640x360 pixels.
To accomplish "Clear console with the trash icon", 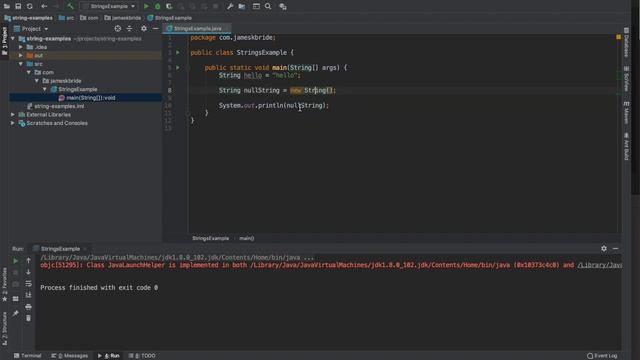I will tap(28, 318).
